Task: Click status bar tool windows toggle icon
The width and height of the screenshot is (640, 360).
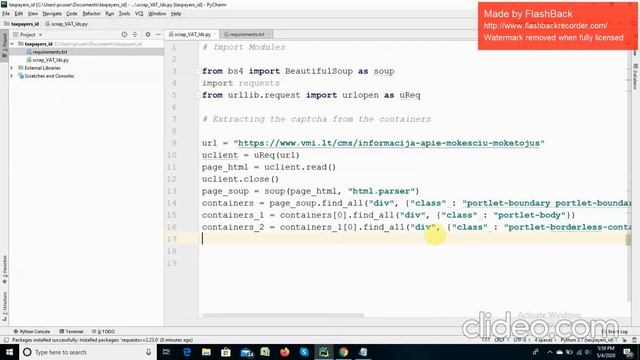Action: (x=6, y=340)
